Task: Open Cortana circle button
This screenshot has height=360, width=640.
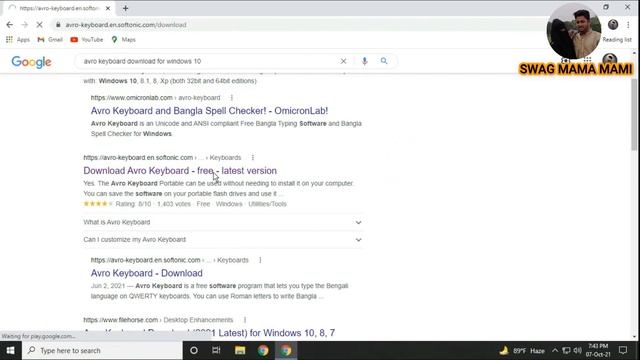Action: coord(194,351)
